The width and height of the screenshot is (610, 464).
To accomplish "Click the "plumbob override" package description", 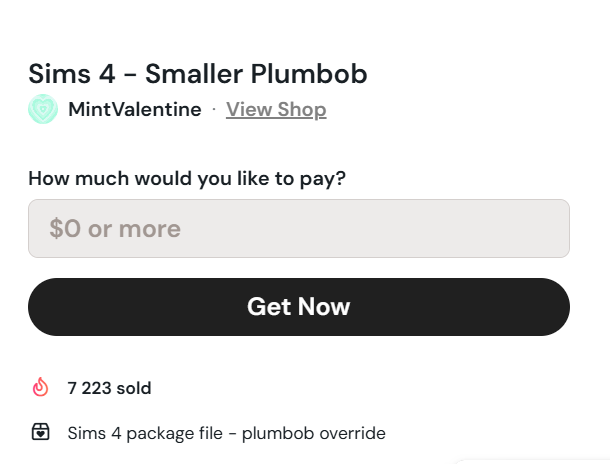I will [x=226, y=433].
